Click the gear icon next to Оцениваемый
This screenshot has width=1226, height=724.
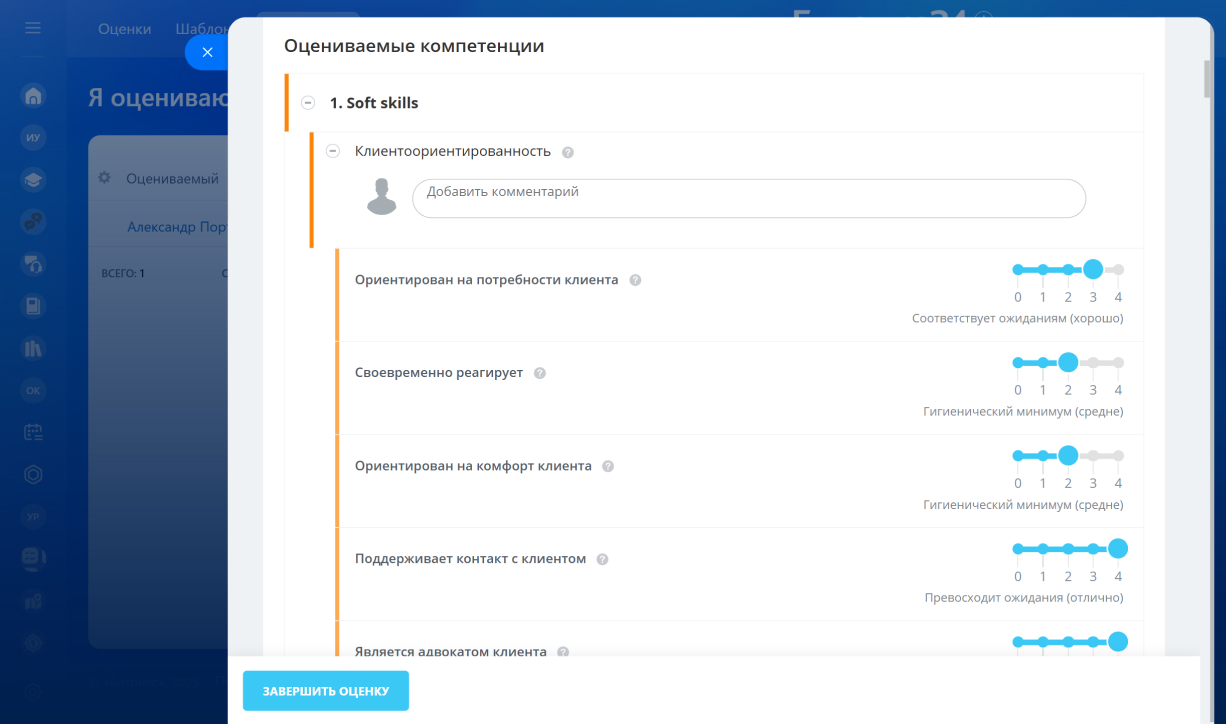click(x=104, y=178)
